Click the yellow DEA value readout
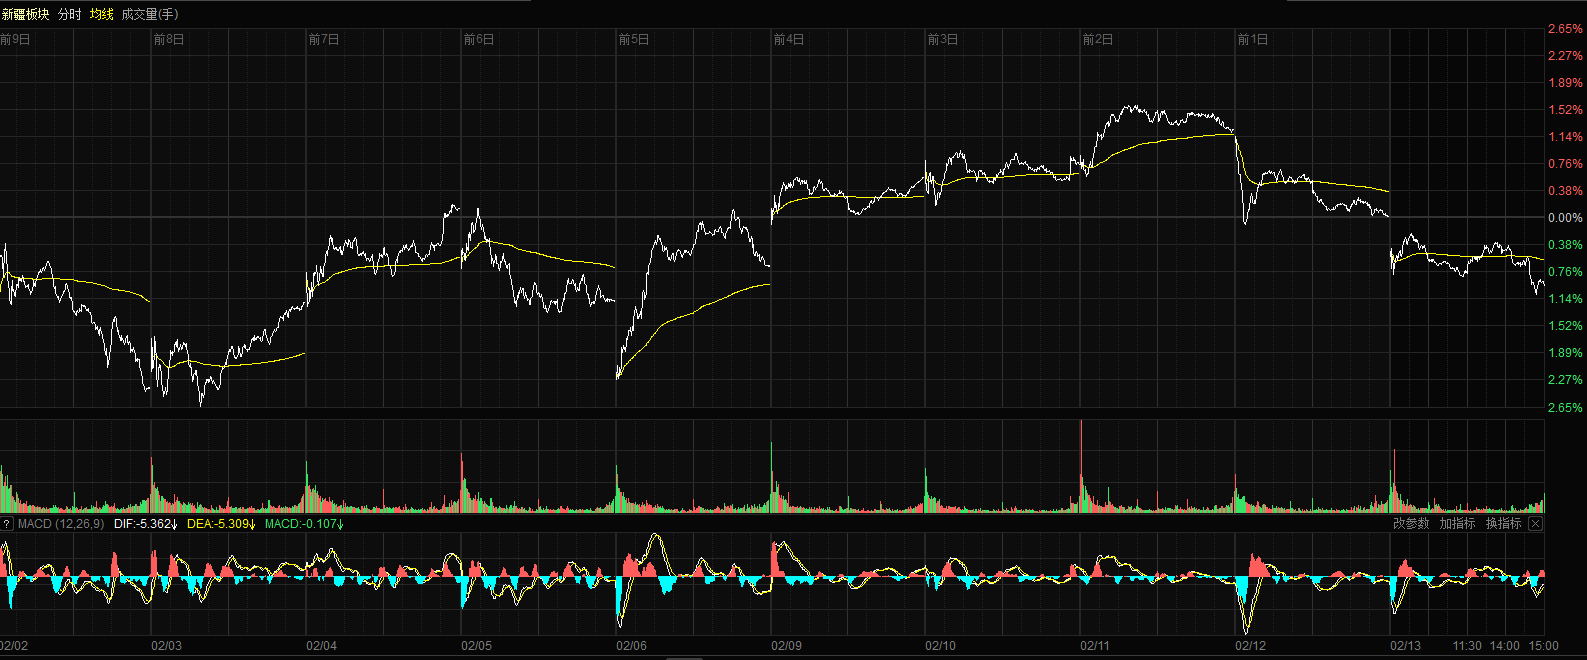Image resolution: width=1587 pixels, height=660 pixels. 221,524
